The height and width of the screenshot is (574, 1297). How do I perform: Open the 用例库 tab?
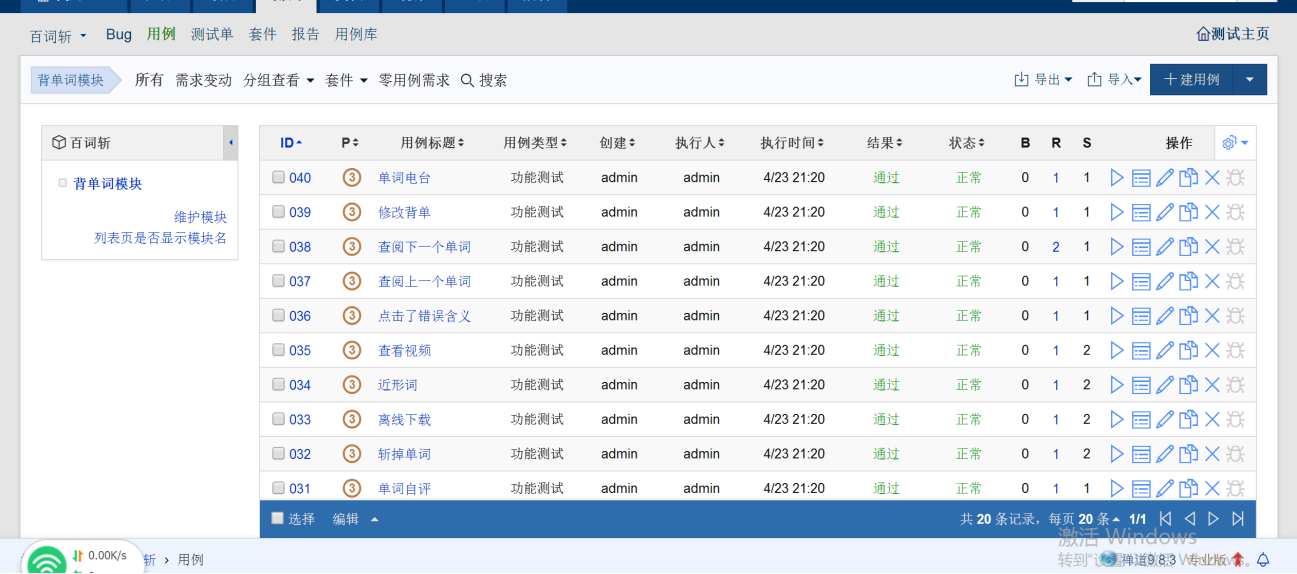[x=356, y=34]
